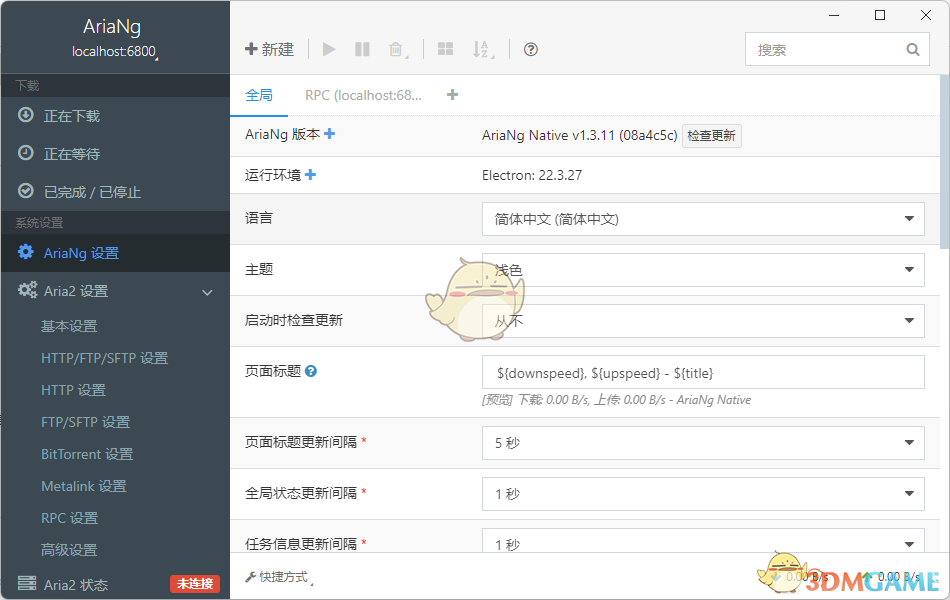The width and height of the screenshot is (950, 600).
Task: Open 已完成 / 已停止 in the sidebar
Action: click(x=115, y=192)
